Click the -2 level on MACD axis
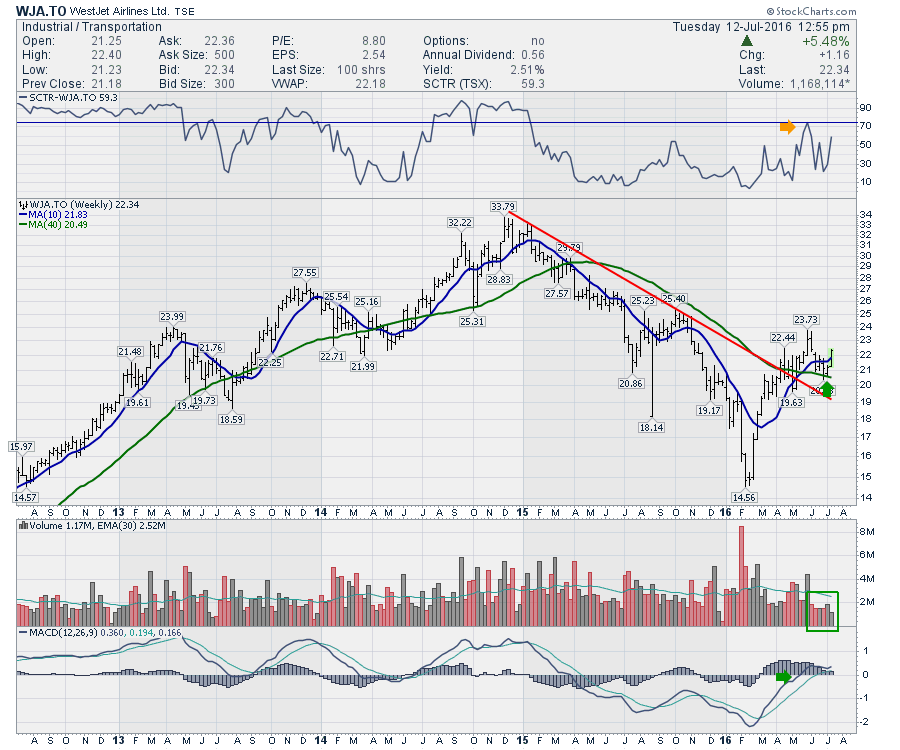The width and height of the screenshot is (900, 750). [x=864, y=722]
